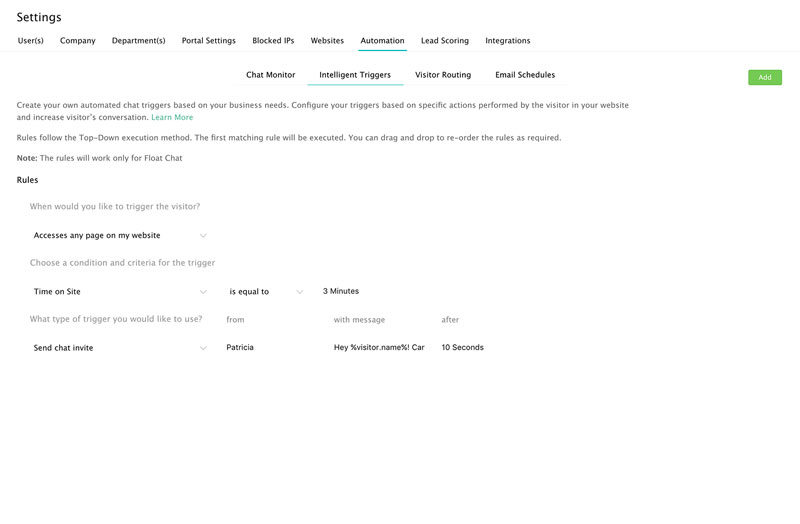
Task: Open the Blocked IPs tab
Action: tap(273, 41)
